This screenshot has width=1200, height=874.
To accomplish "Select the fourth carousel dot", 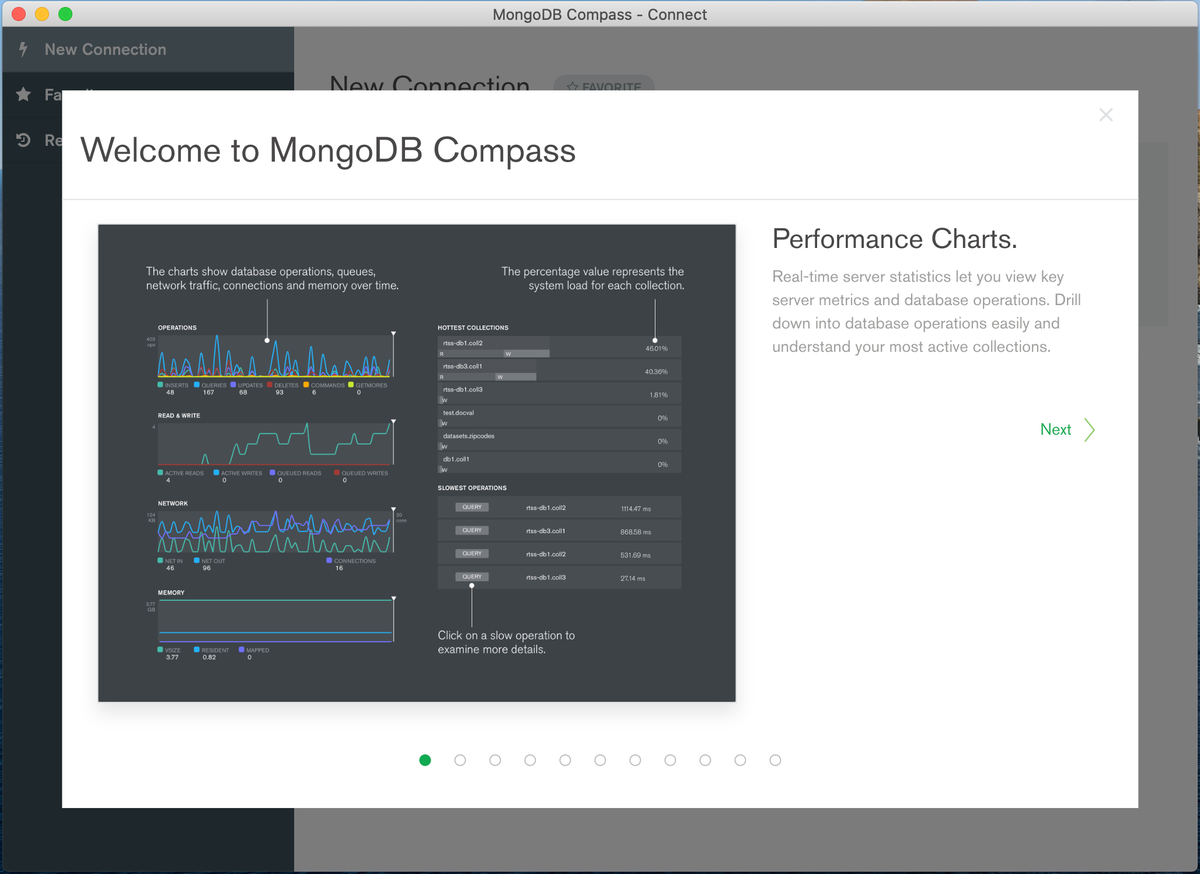I will 530,760.
